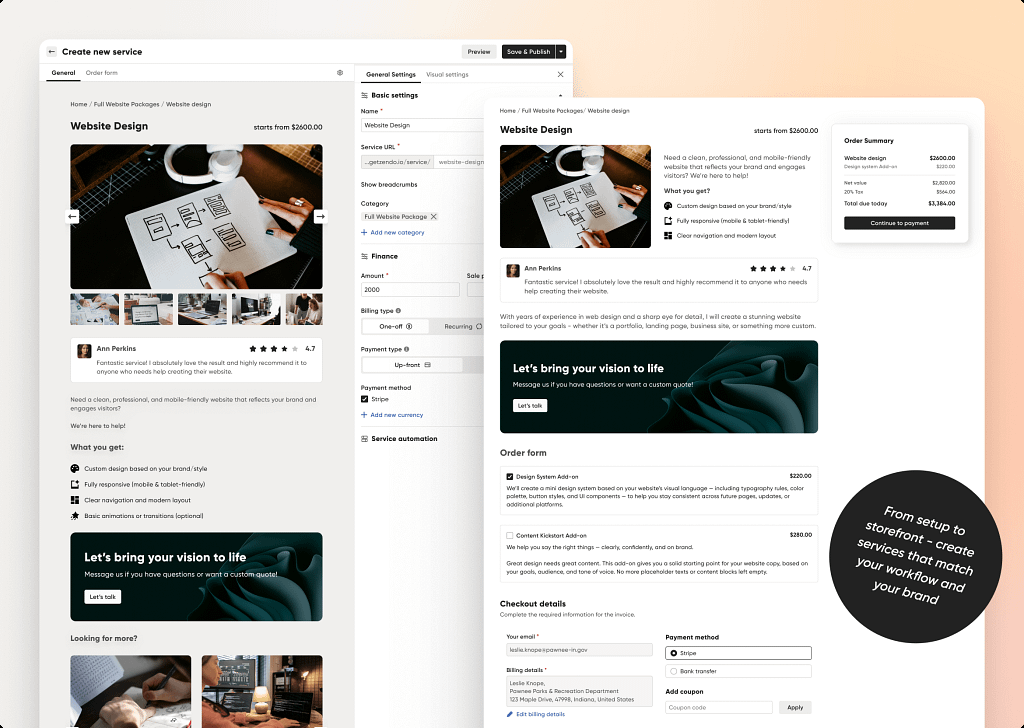Click Ann Perkins avatar in storefront review
This screenshot has width=1024, height=728.
tap(513, 270)
